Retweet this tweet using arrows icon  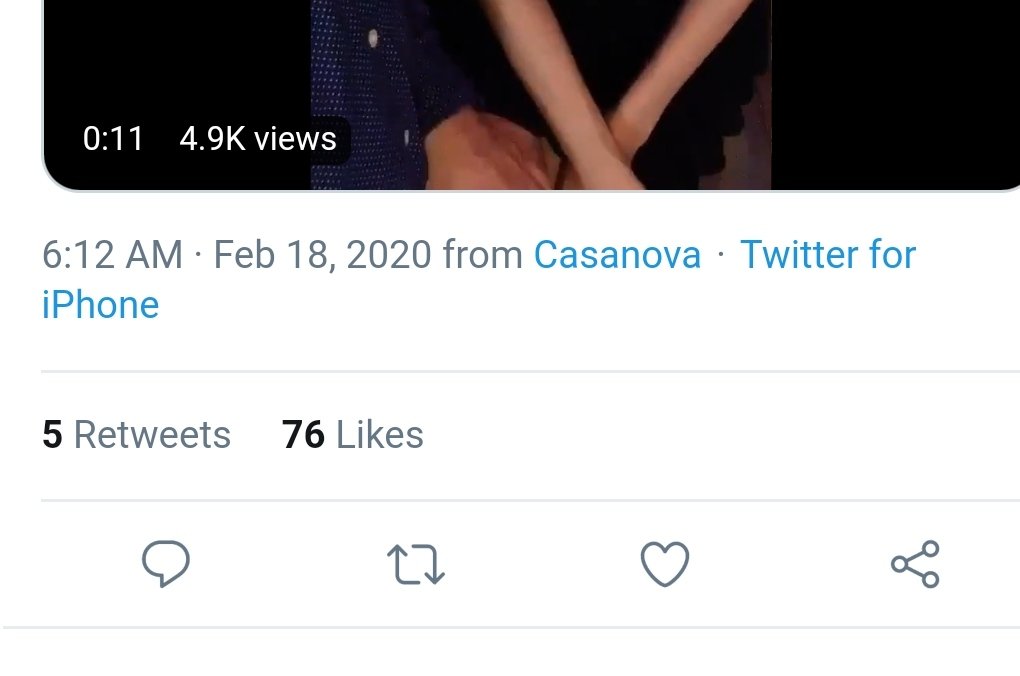[x=416, y=564]
